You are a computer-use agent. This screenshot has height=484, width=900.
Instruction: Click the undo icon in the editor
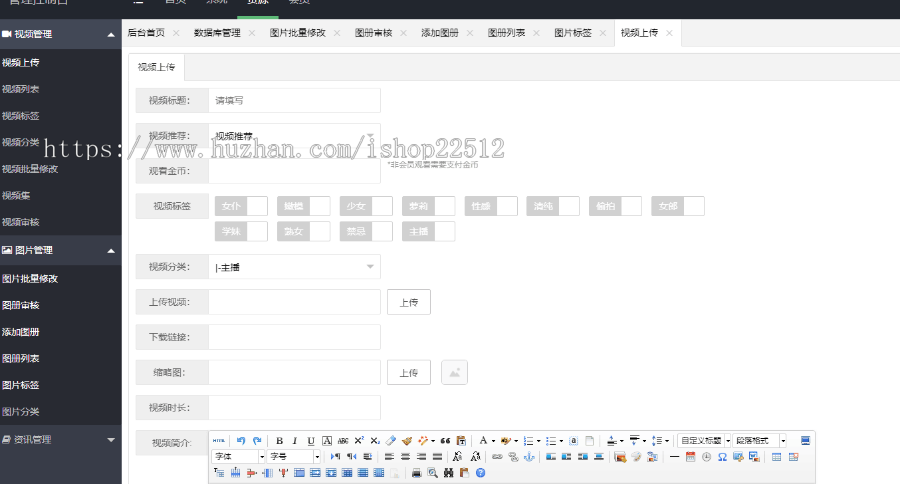coord(241,441)
